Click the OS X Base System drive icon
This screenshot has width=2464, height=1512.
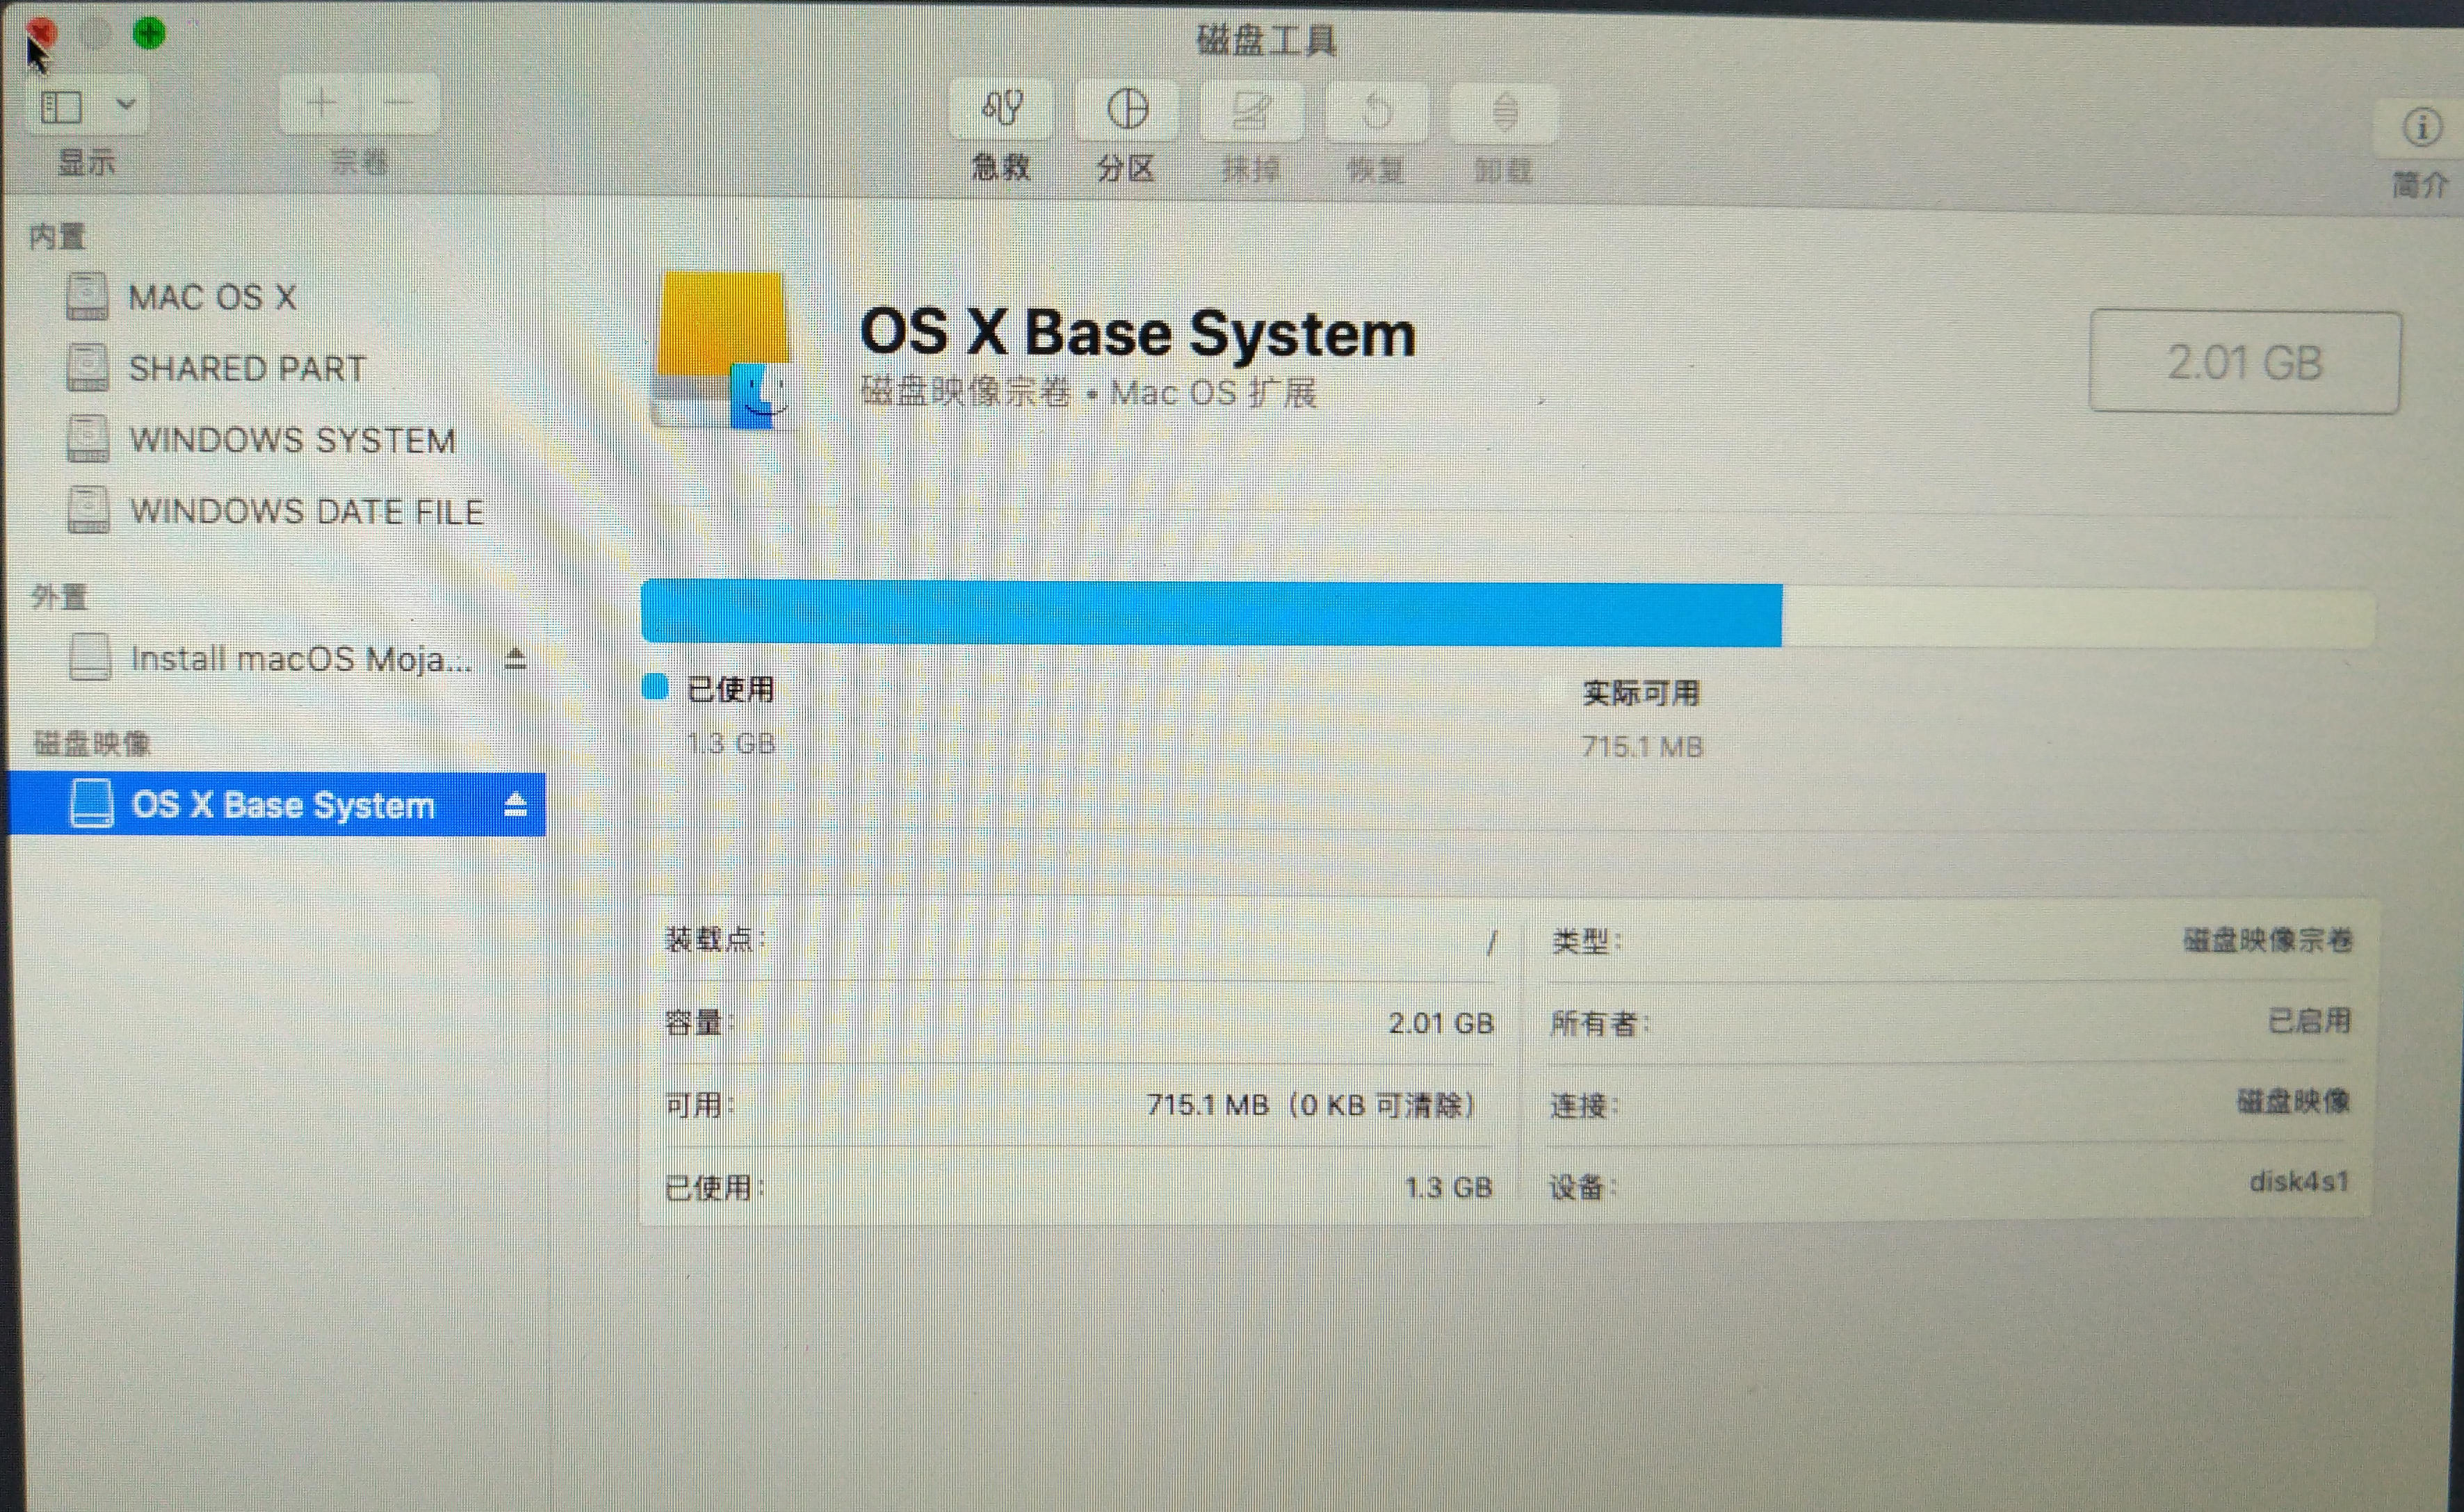pyautogui.click(x=92, y=804)
